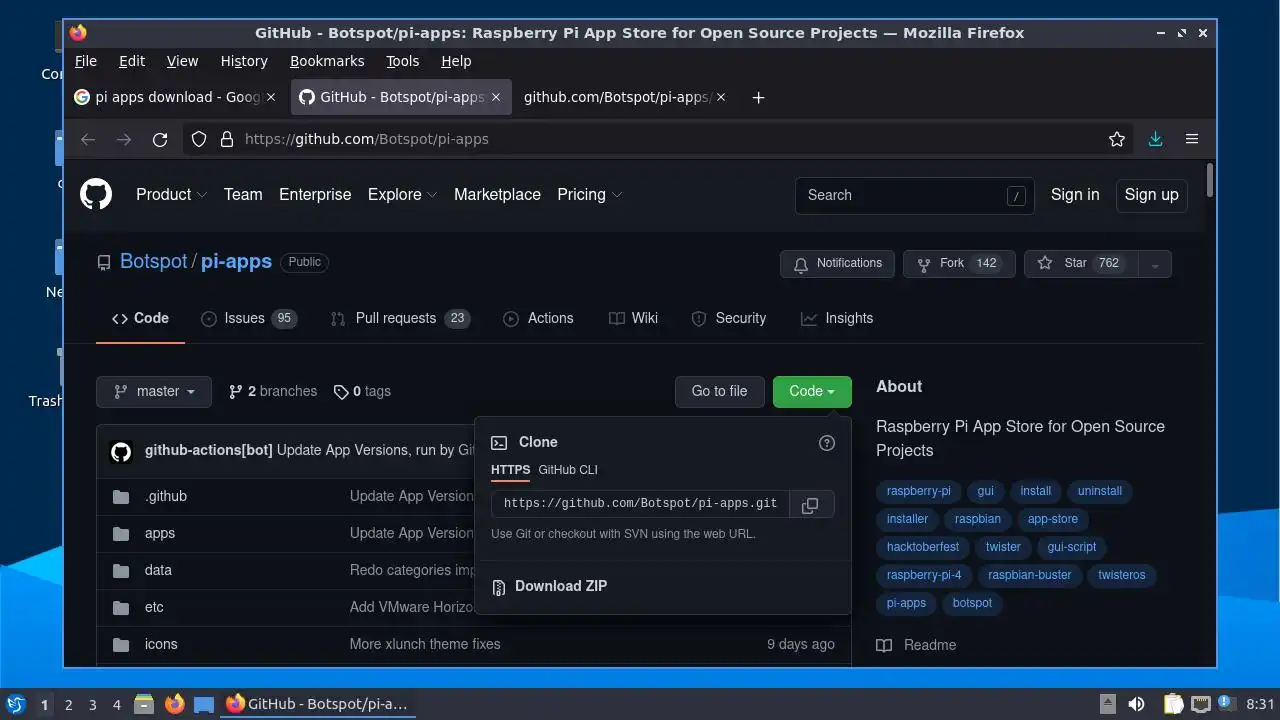Click the forward navigation arrow

coord(124,139)
